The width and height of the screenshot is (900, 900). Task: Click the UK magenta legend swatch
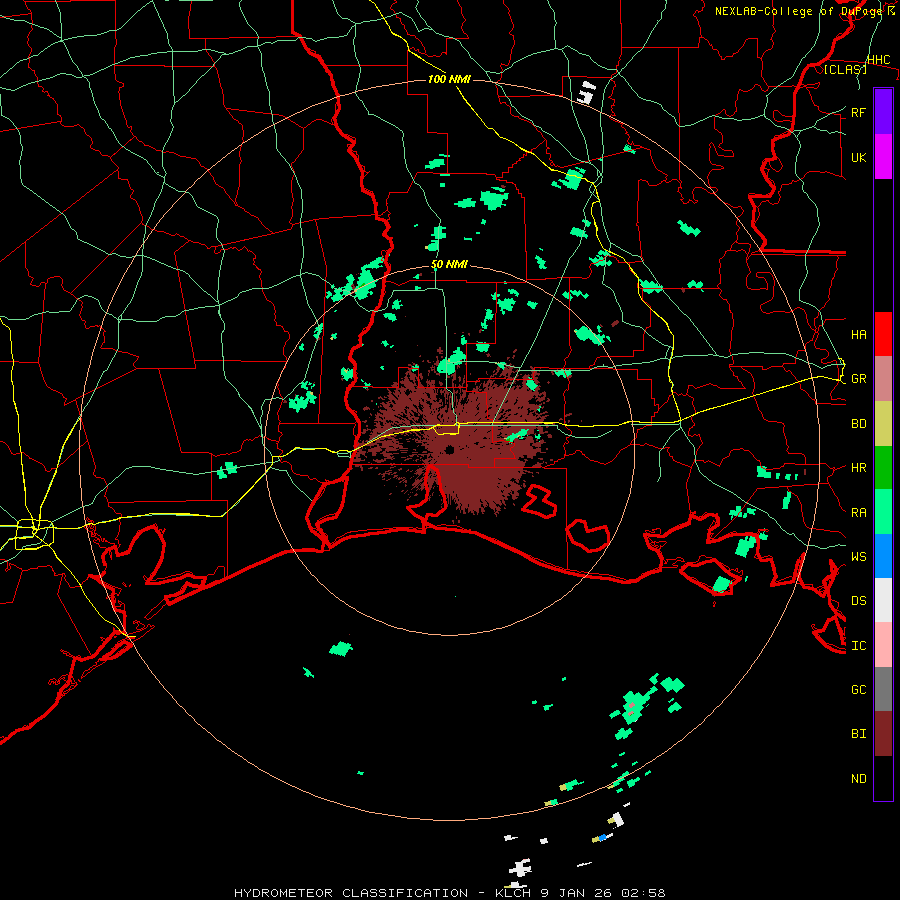[883, 157]
